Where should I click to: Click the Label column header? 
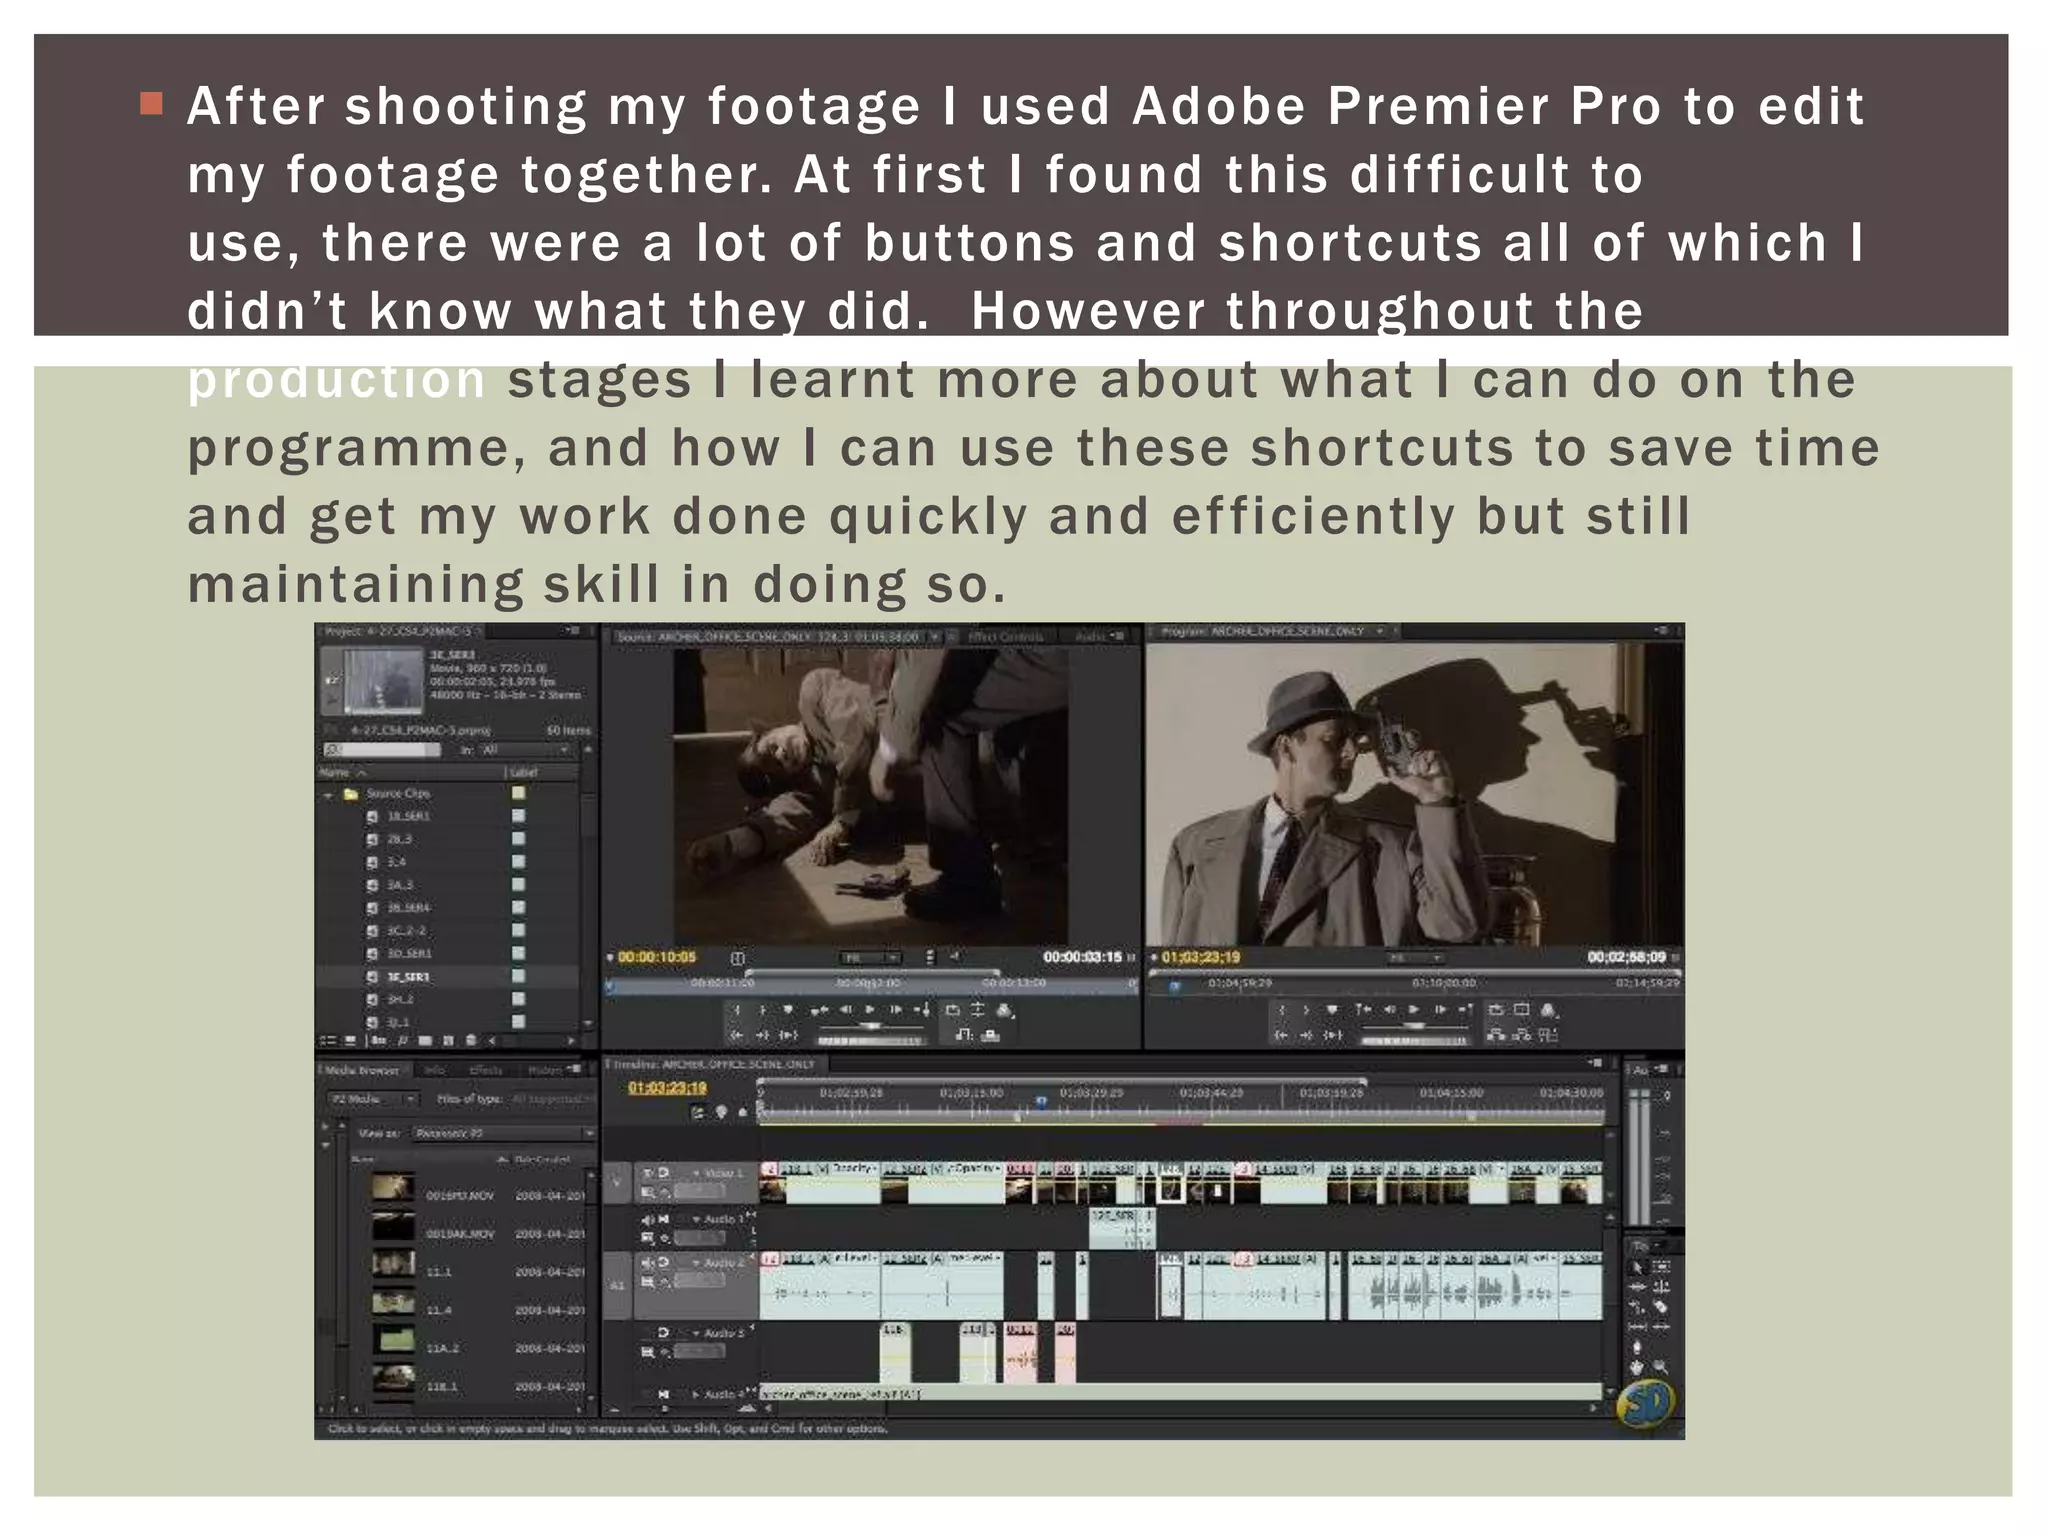[523, 772]
